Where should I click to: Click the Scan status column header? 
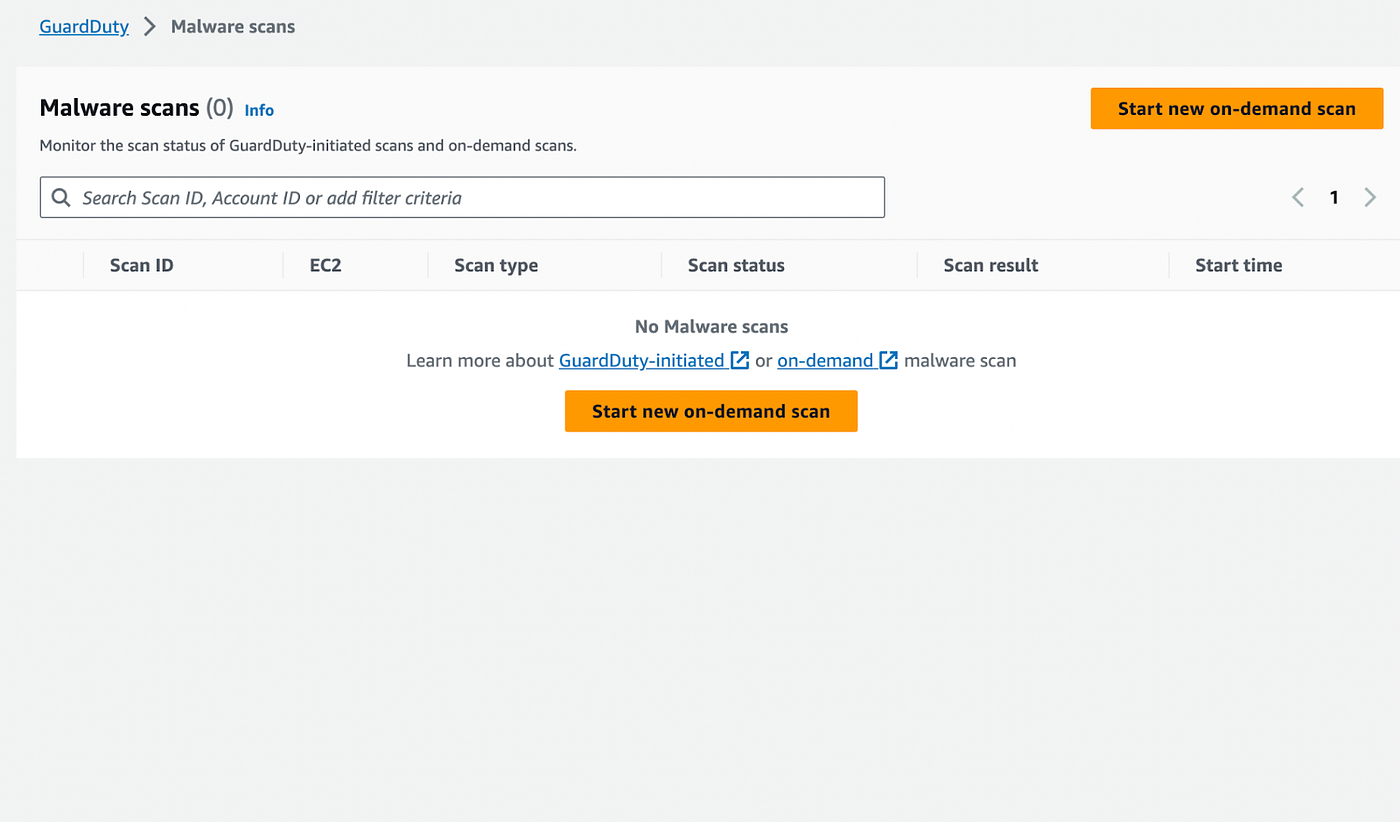[x=736, y=265]
